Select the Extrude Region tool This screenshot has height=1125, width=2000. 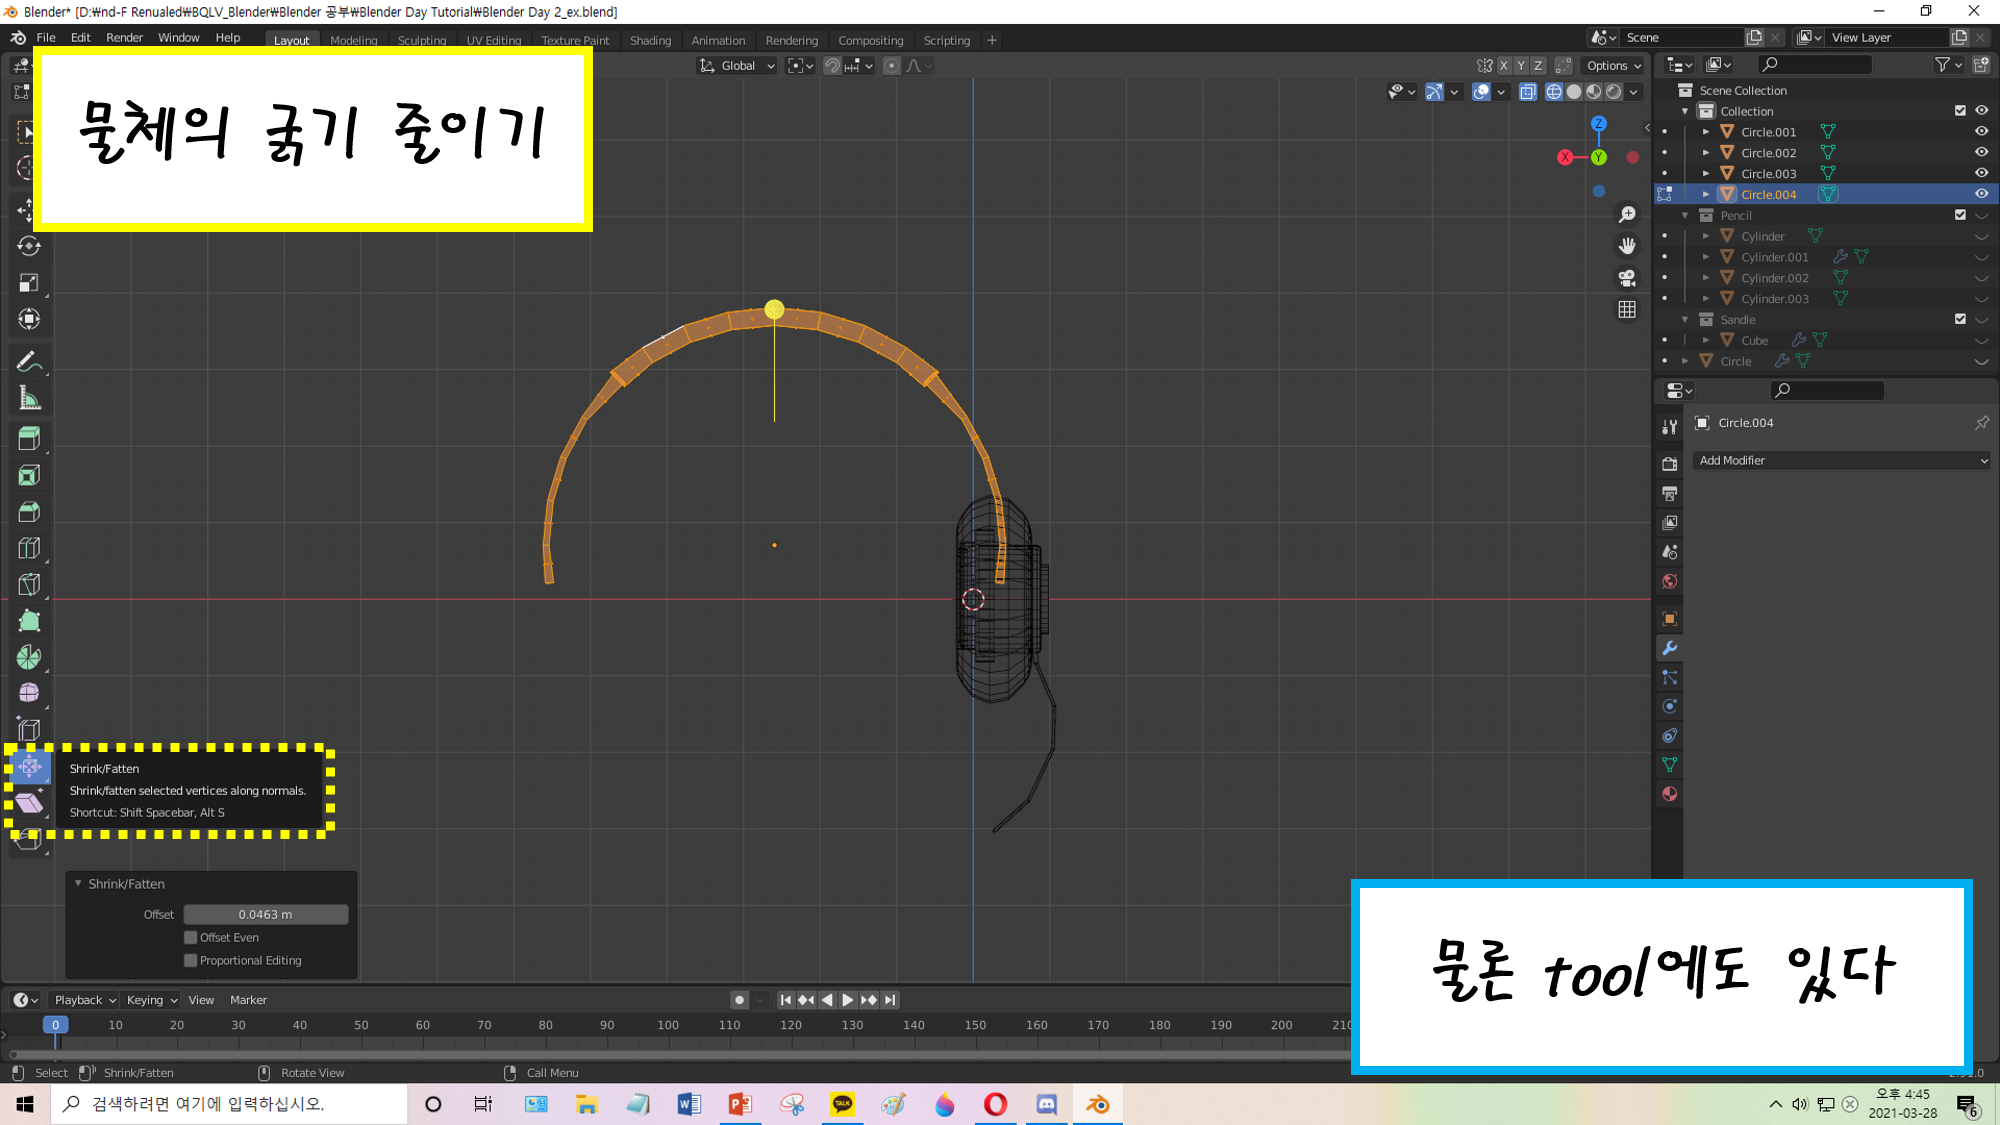29,438
